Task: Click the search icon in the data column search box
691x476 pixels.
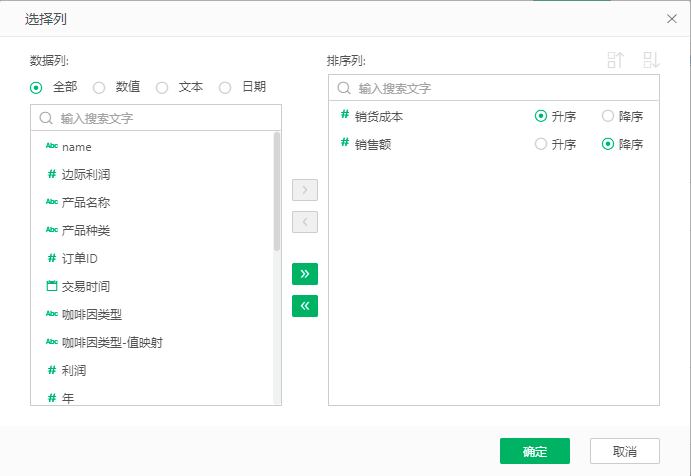Action: pos(46,118)
